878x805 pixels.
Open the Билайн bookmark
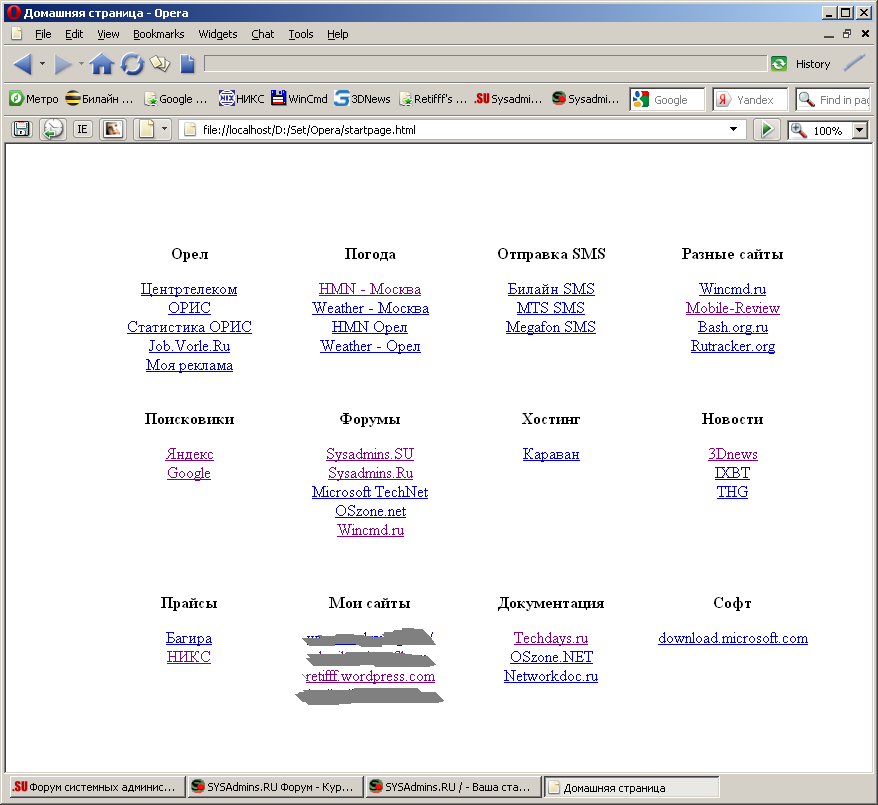pyautogui.click(x=100, y=99)
